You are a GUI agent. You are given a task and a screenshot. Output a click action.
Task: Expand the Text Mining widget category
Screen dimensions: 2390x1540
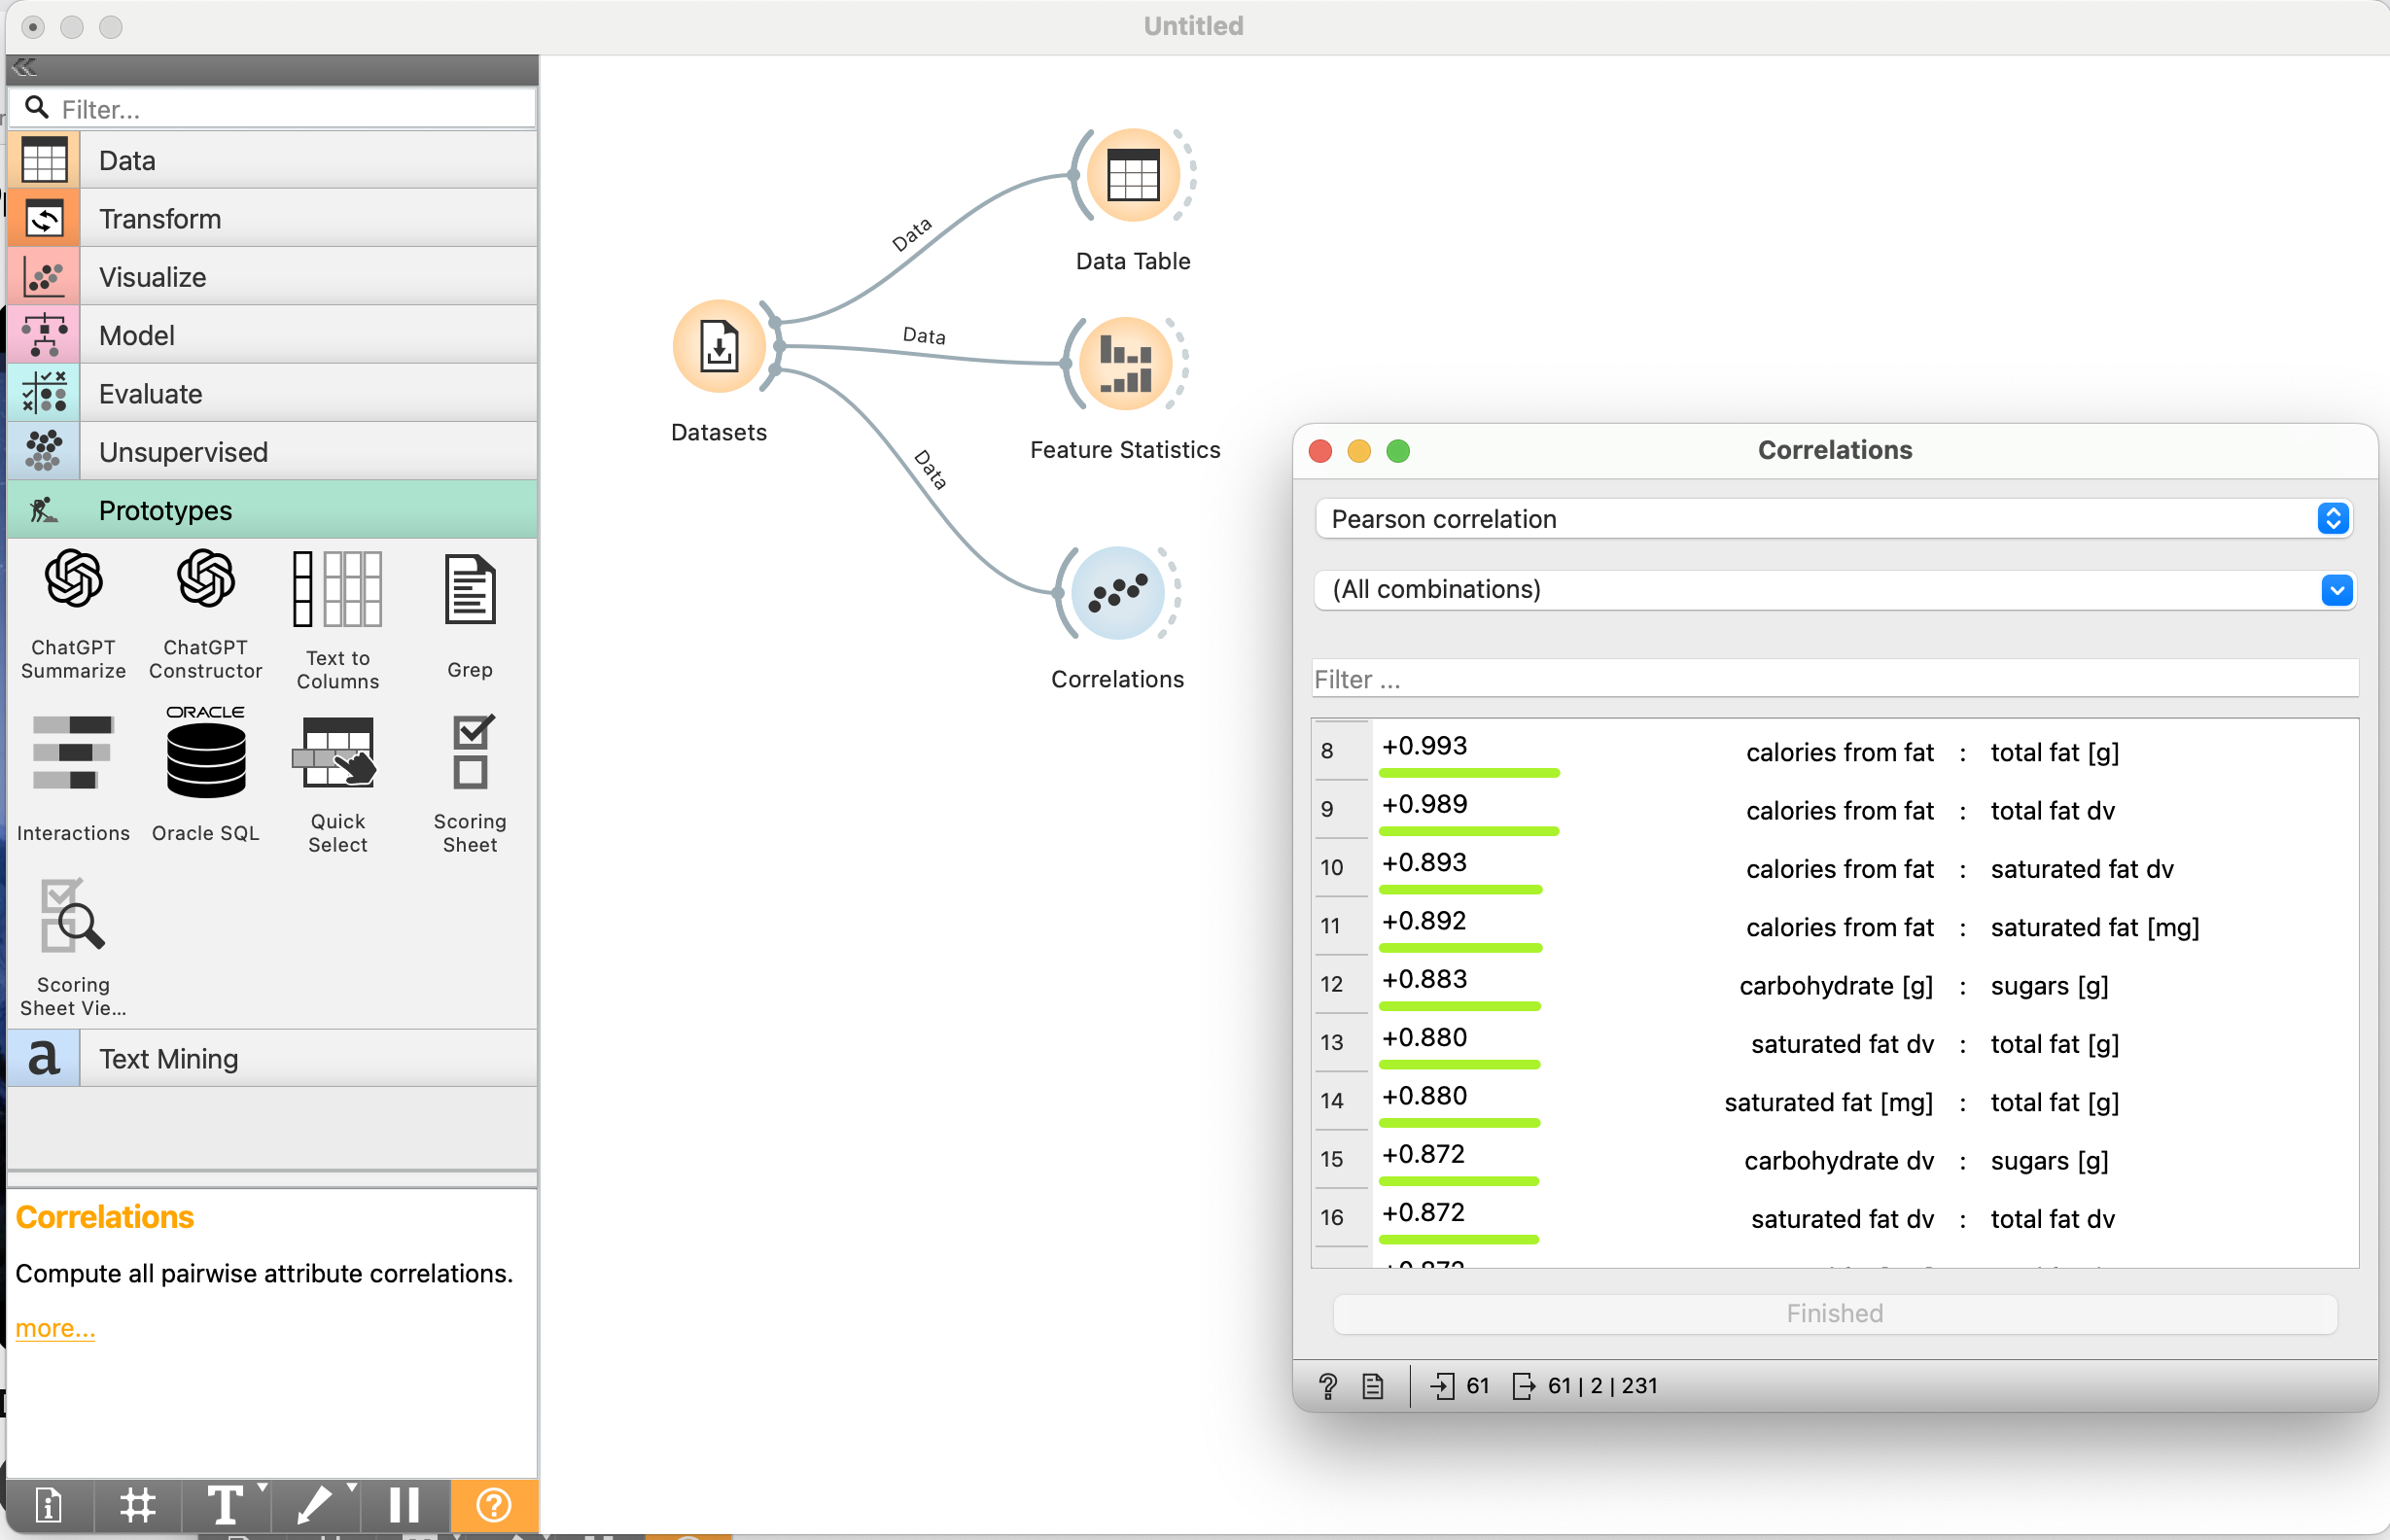pos(272,1059)
